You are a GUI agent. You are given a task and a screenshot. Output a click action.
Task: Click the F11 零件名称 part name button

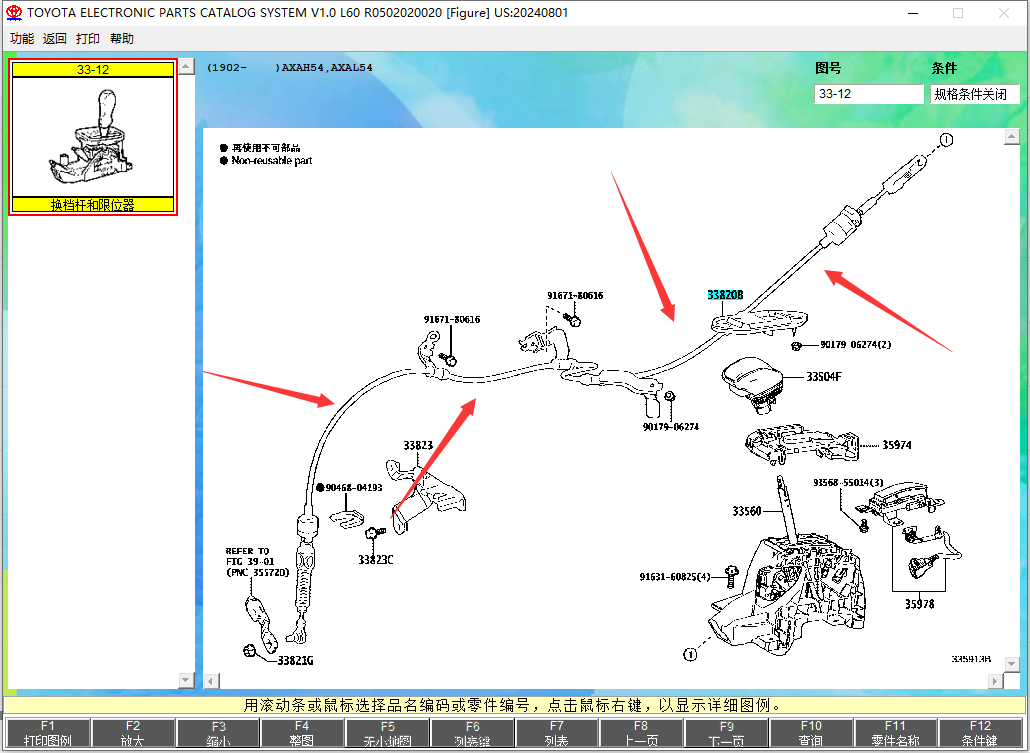point(895,733)
